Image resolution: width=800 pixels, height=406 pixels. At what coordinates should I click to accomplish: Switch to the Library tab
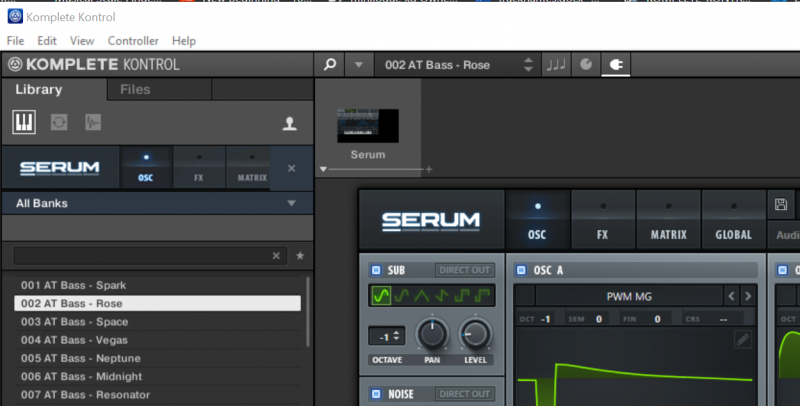(39, 89)
